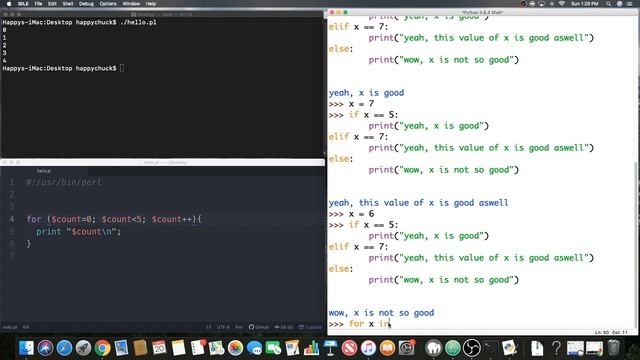Click the for loop line in hello.pl
This screenshot has height=360, width=640.
coord(114,219)
